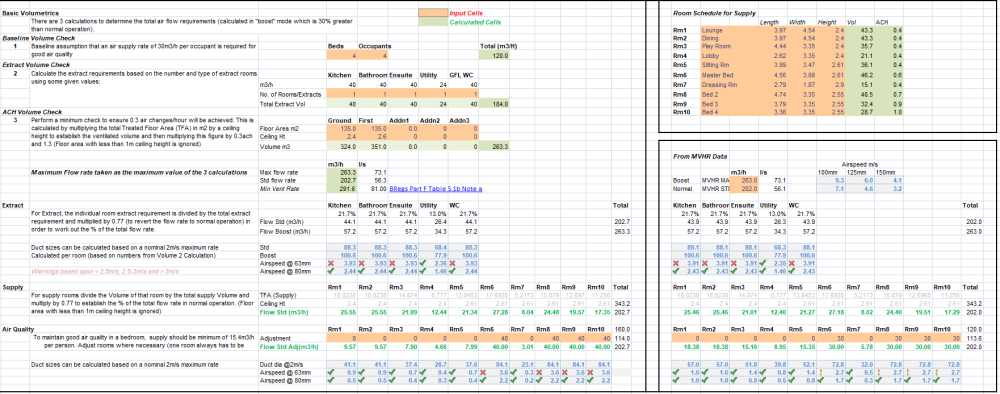This screenshot has height=394, width=1000.
Task: Select the Min Vent Rate 291.6 cell
Action: [341, 189]
